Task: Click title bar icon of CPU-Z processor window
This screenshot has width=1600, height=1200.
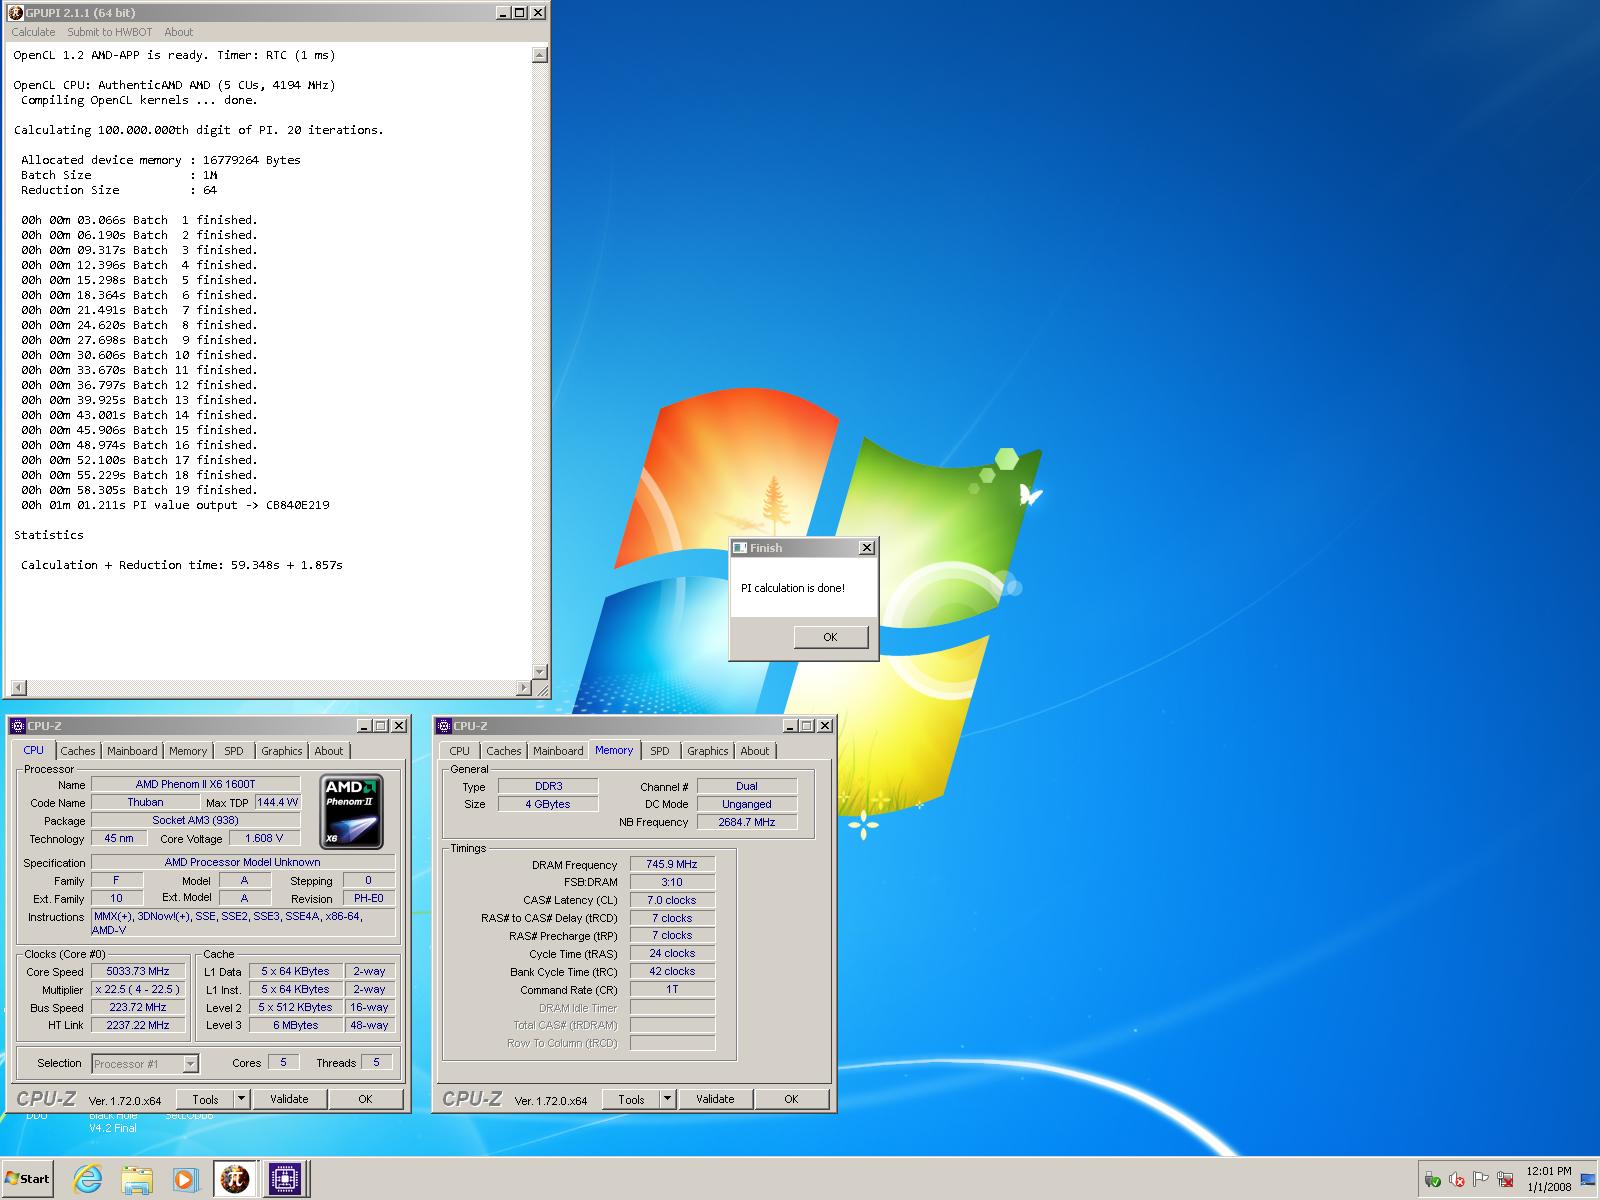Action: tap(17, 726)
